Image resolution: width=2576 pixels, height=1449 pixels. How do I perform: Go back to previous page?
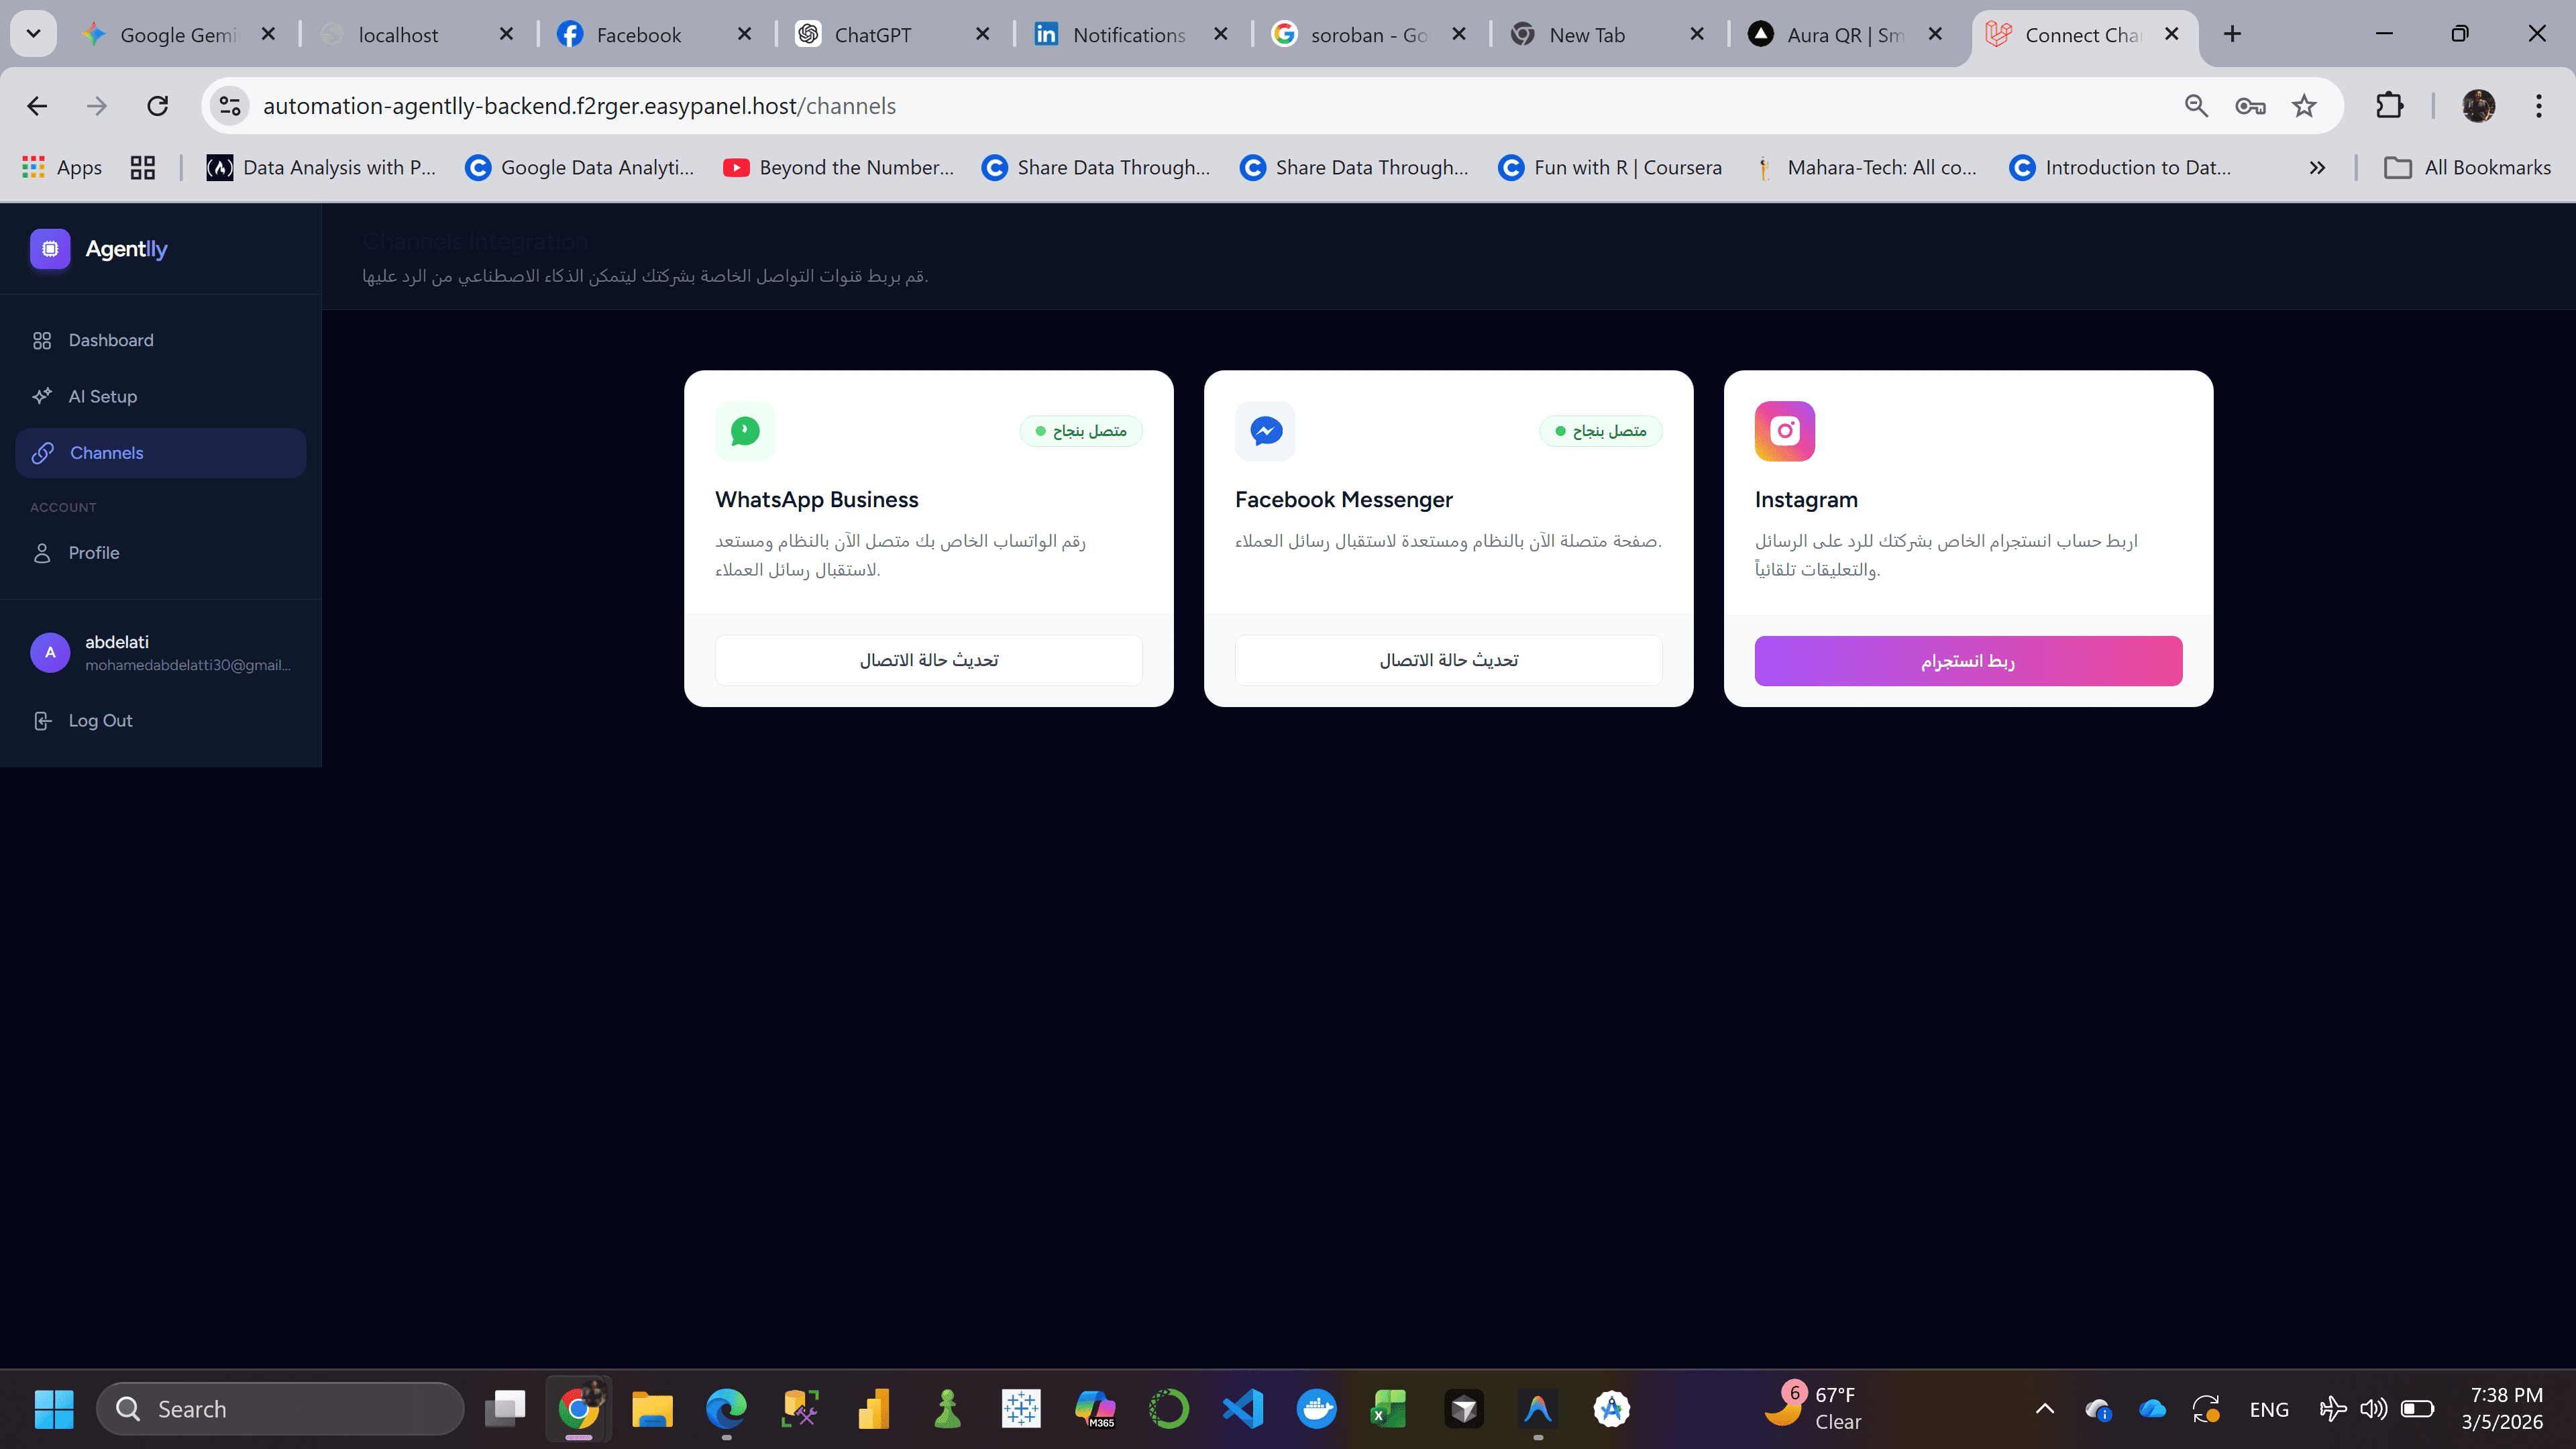tap(37, 106)
